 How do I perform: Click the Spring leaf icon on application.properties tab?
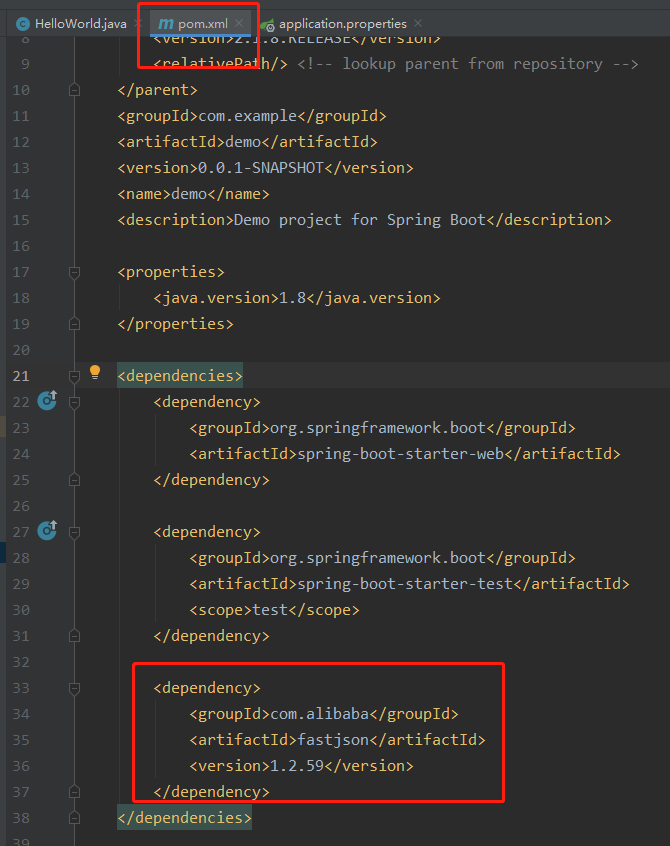(267, 24)
